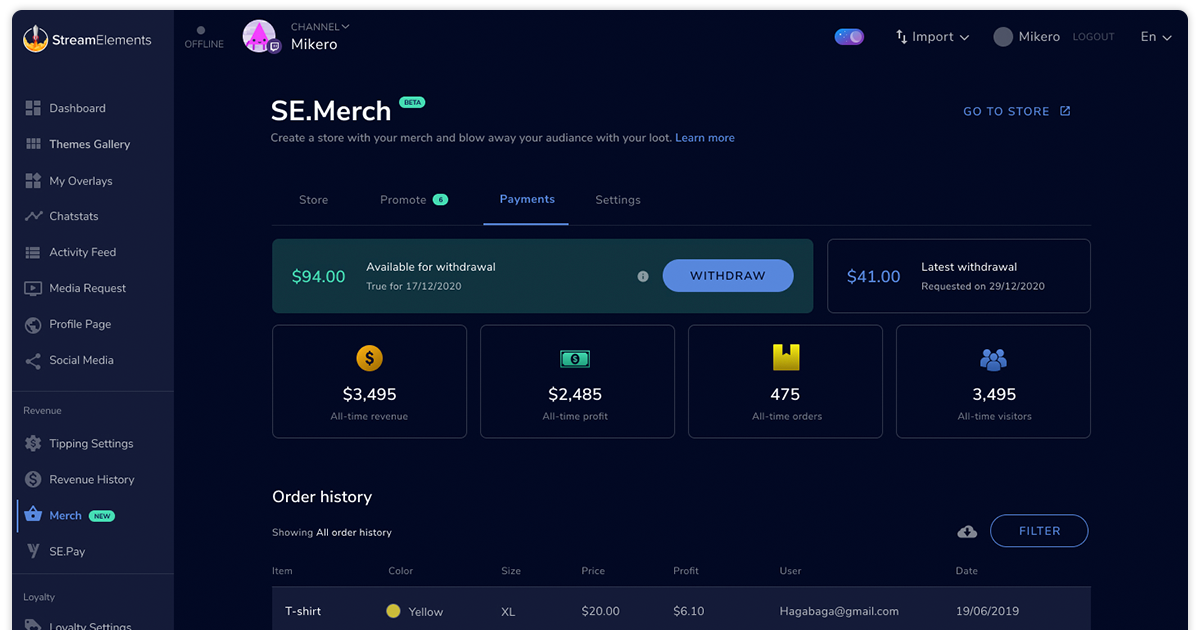The width and height of the screenshot is (1200, 630).
Task: Click the Mikero channel avatar
Action: tap(259, 36)
